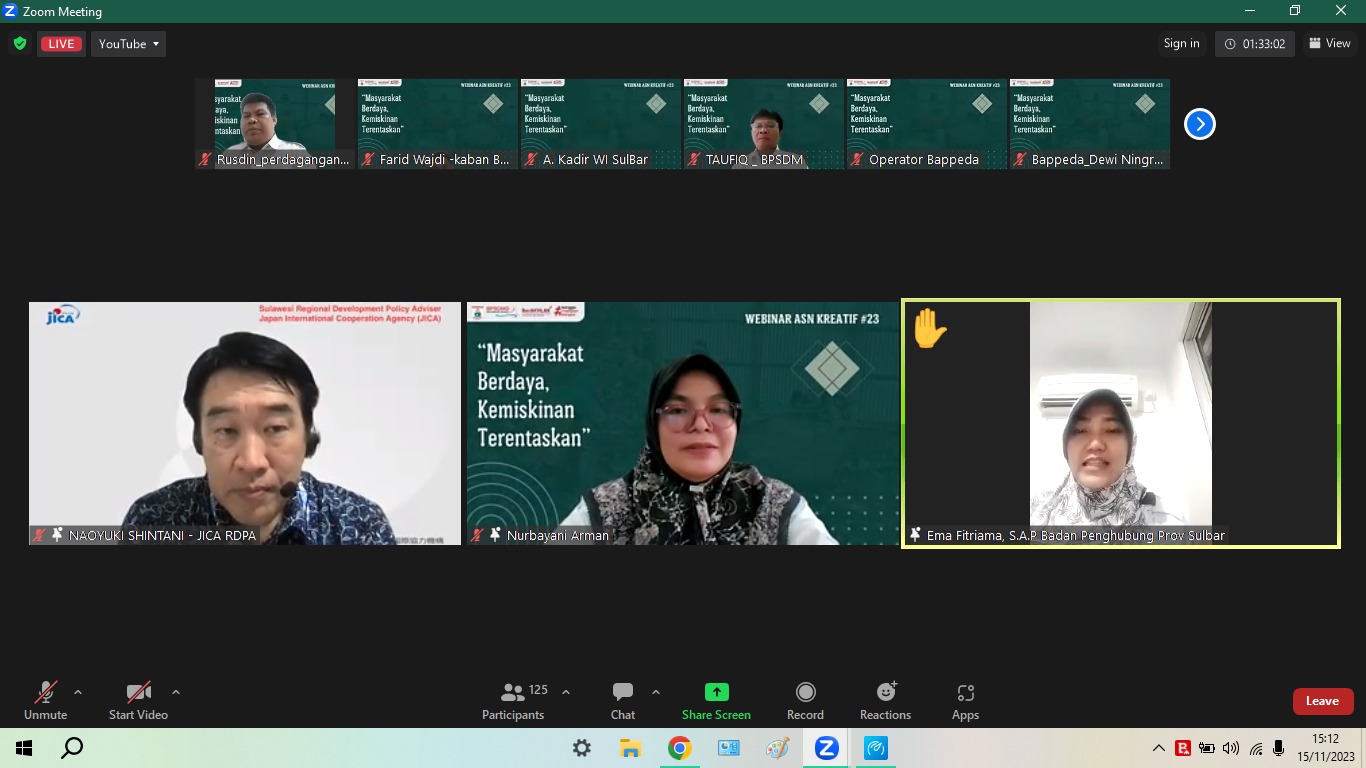The height and width of the screenshot is (768, 1366).
Task: Click the green encryption shield icon
Action: pos(20,44)
